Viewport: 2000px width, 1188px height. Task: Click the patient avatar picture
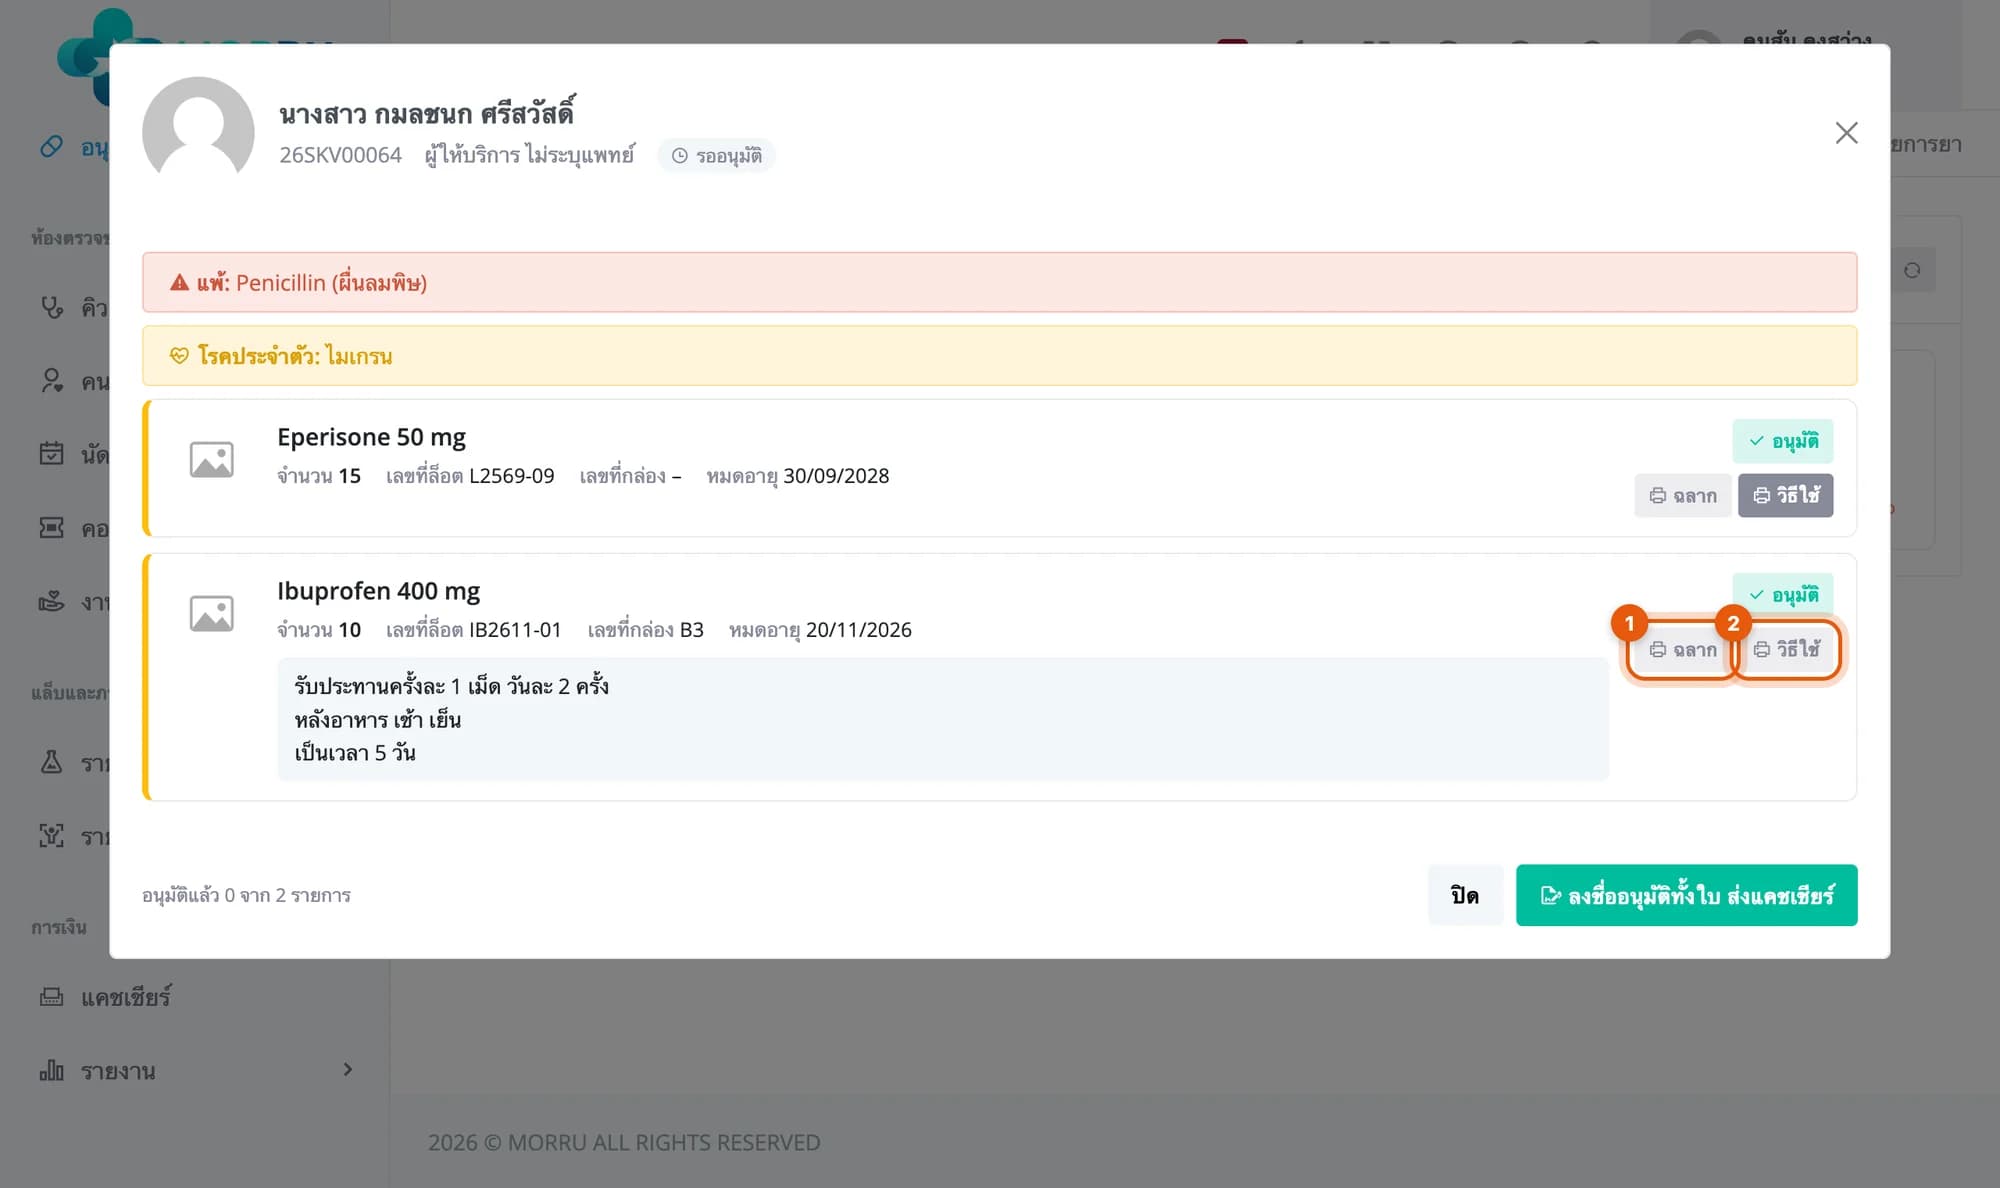pyautogui.click(x=198, y=132)
